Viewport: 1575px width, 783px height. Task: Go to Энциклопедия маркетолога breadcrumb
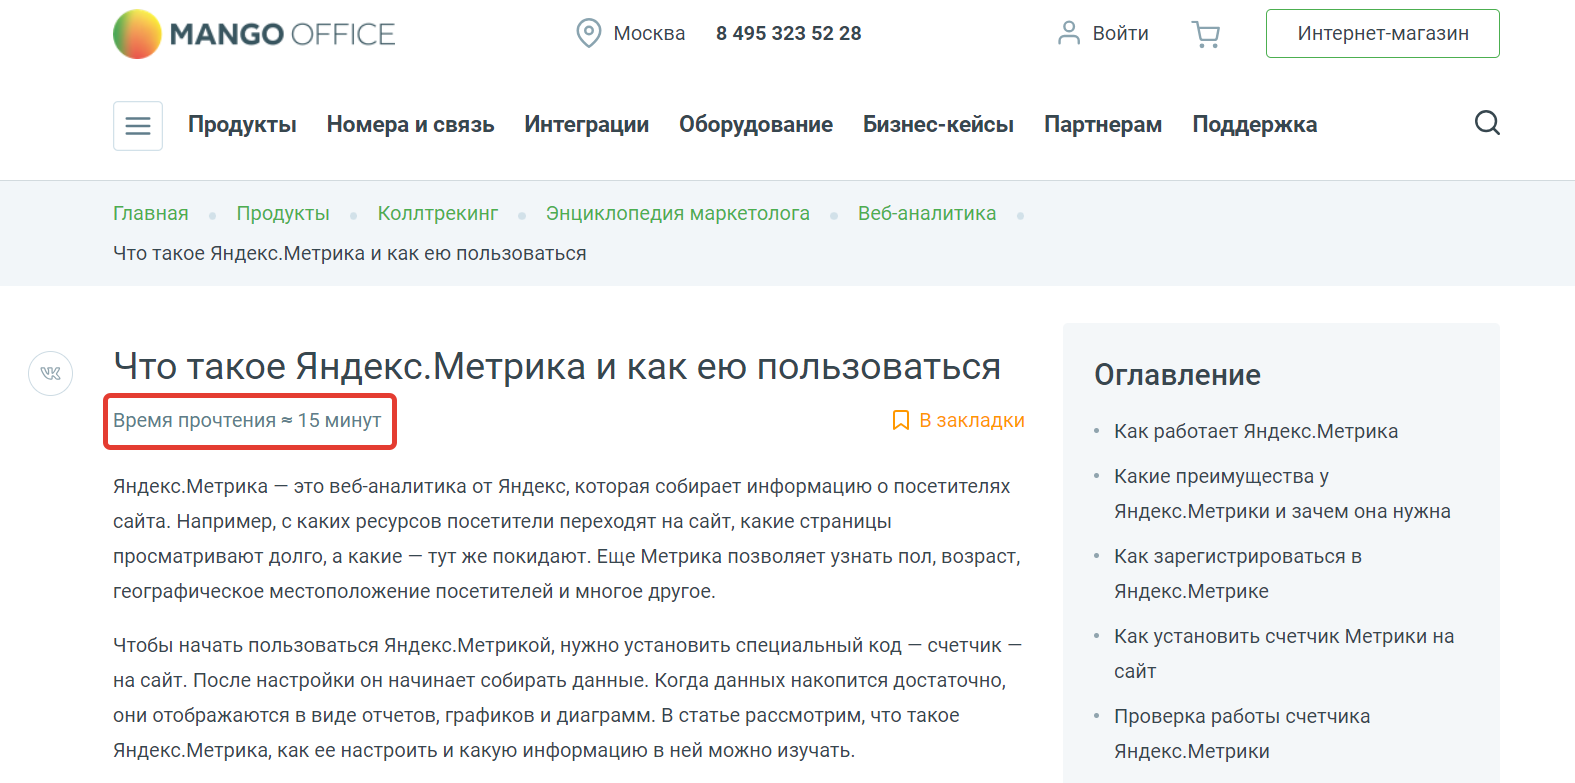click(678, 213)
